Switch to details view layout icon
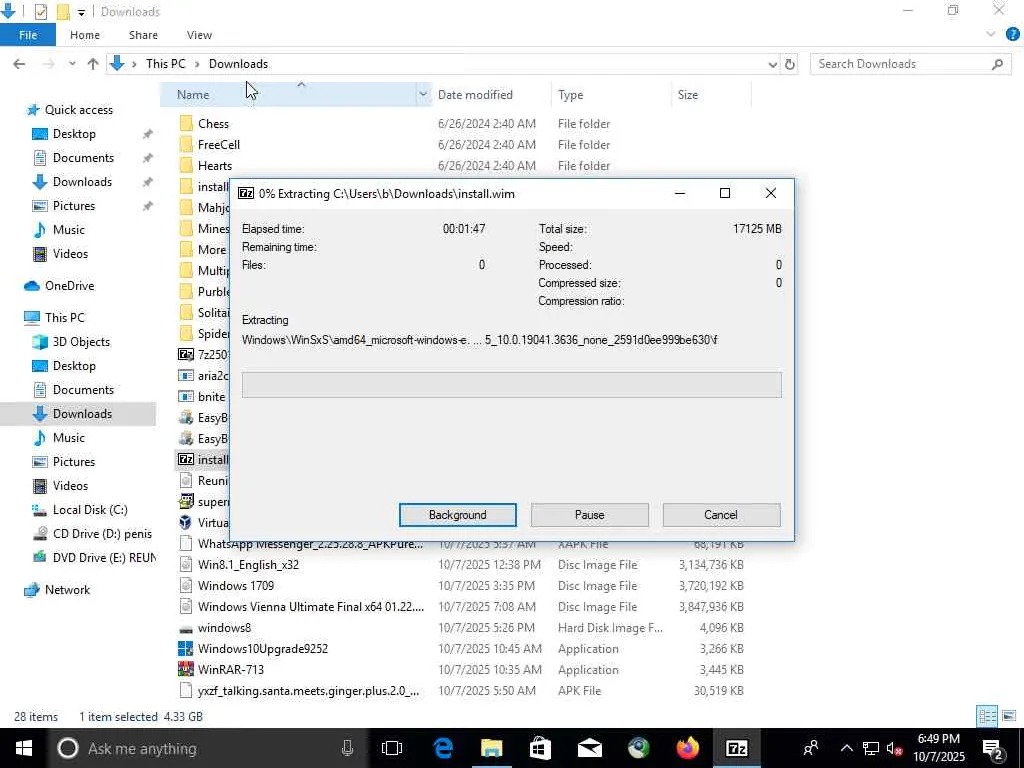This screenshot has width=1024, height=768. pos(987,716)
